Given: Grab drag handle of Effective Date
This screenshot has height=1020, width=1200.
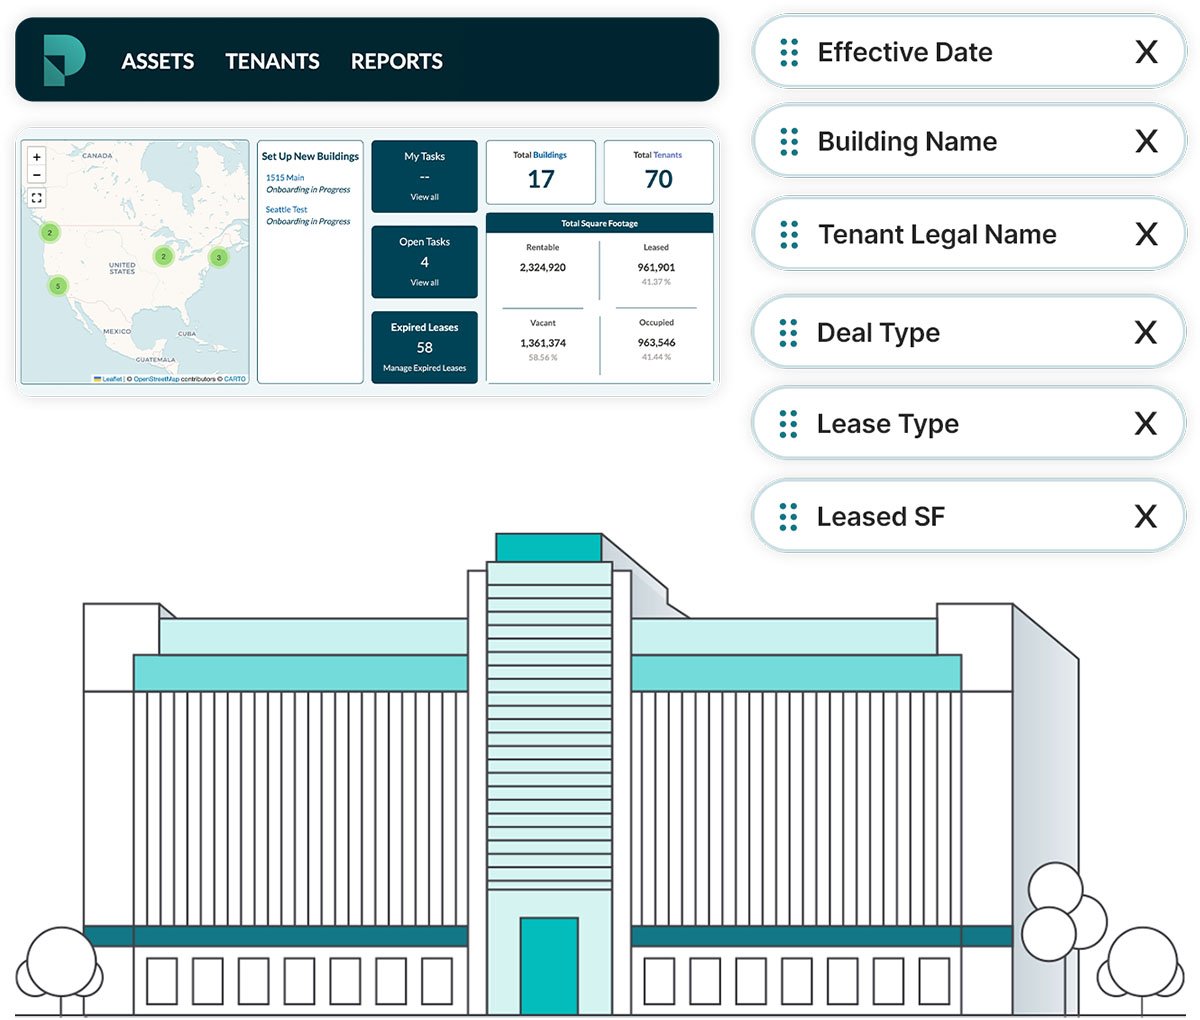Looking at the screenshot, I should [789, 52].
